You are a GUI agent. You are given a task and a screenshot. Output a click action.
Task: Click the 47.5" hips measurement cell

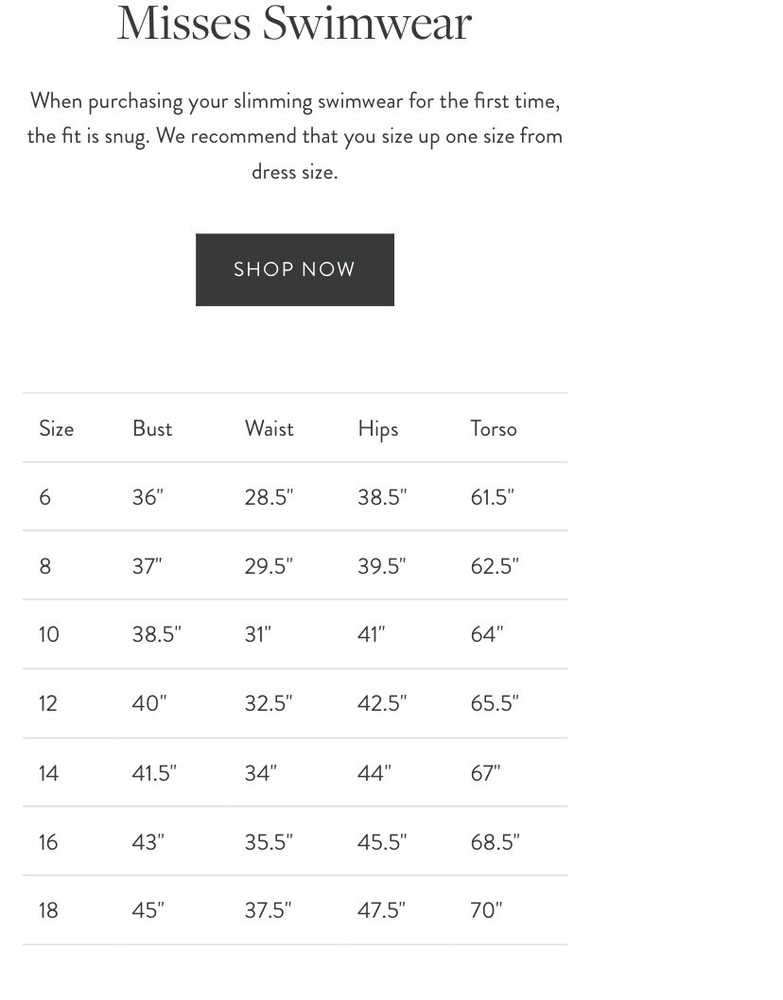pos(381,910)
